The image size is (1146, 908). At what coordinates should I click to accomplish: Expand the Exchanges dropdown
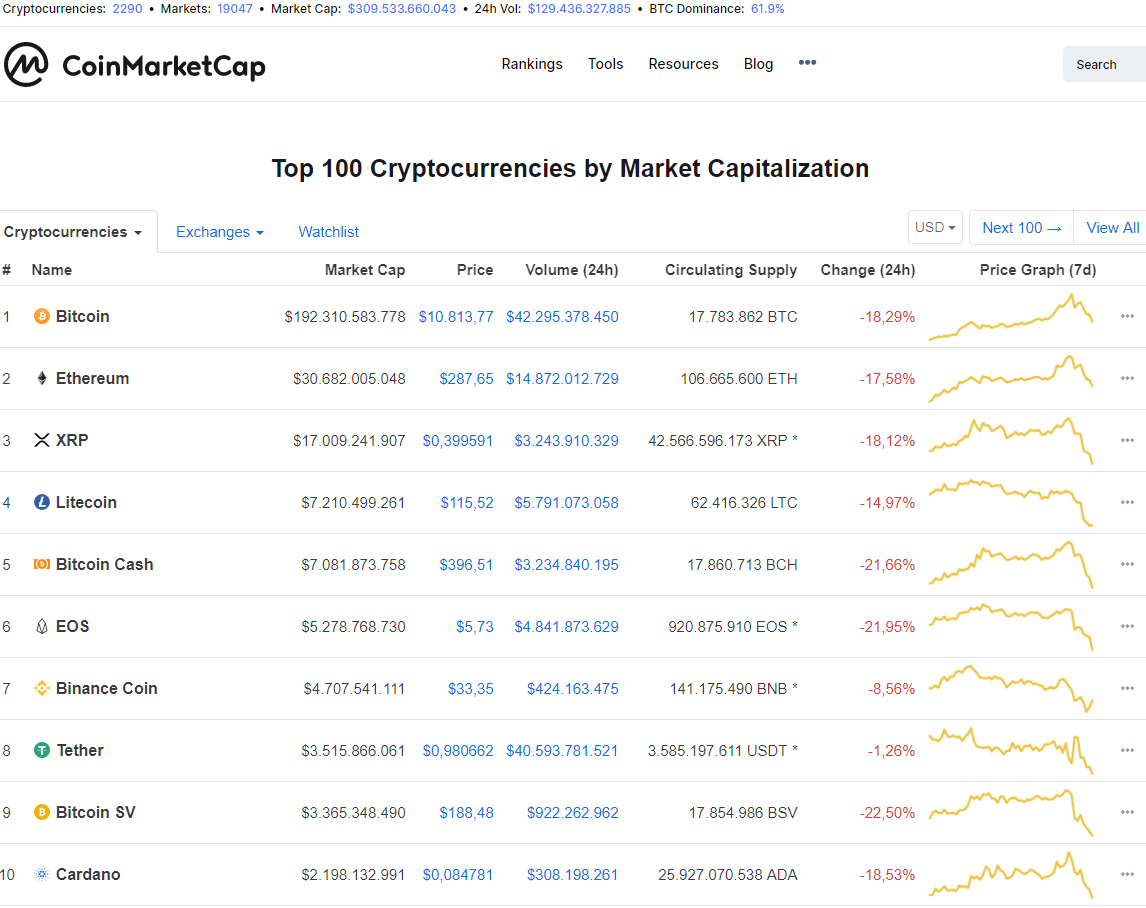point(219,232)
